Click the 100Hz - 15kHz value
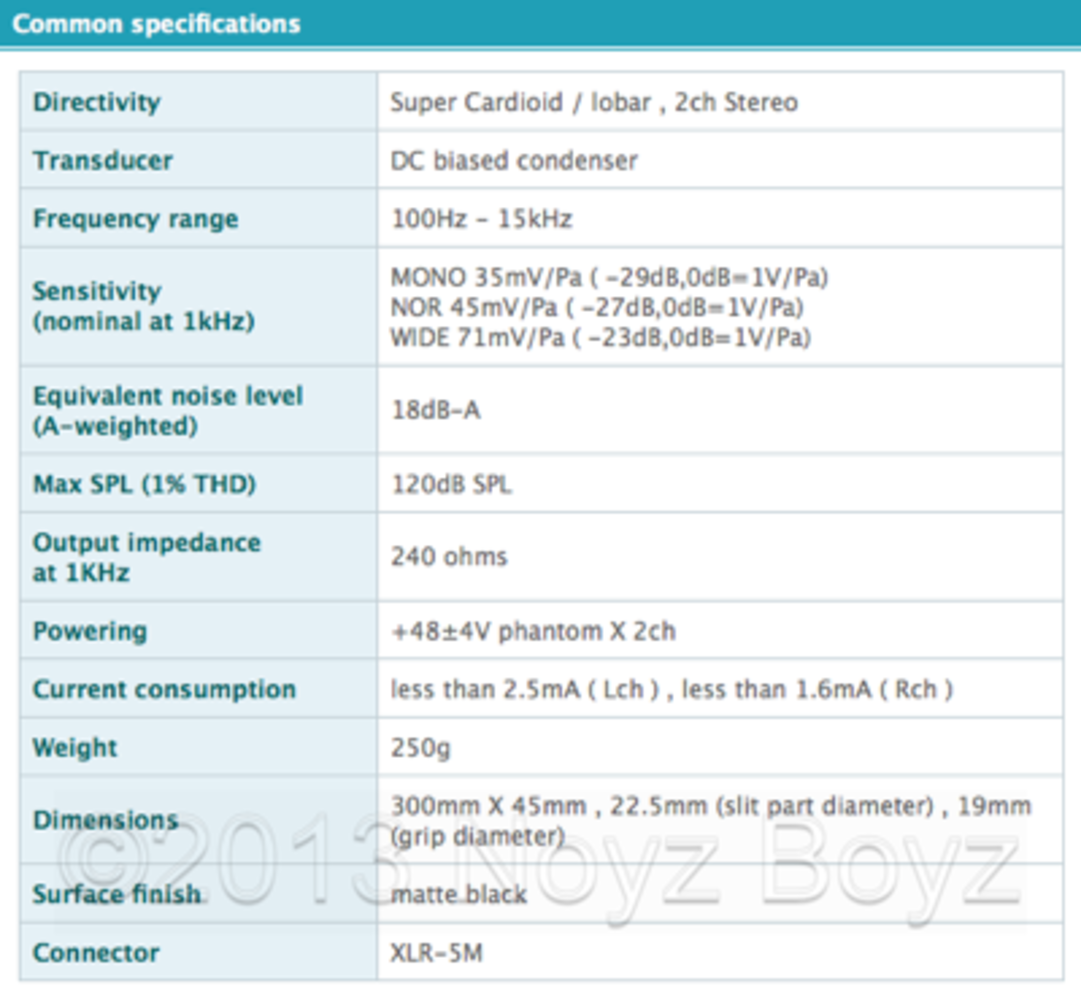The width and height of the screenshot is (1081, 1000). (x=481, y=219)
